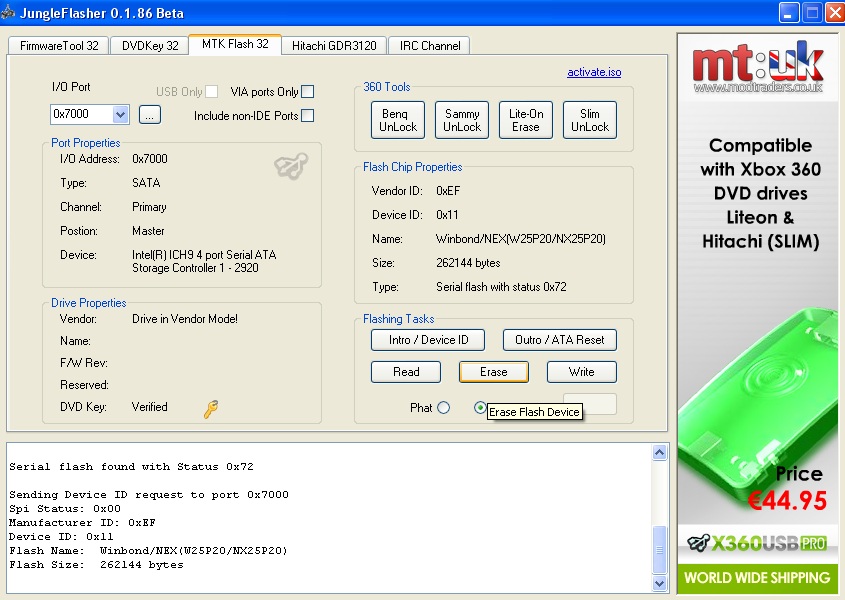Click the Slim UnLock button
The image size is (845, 600).
pos(590,120)
